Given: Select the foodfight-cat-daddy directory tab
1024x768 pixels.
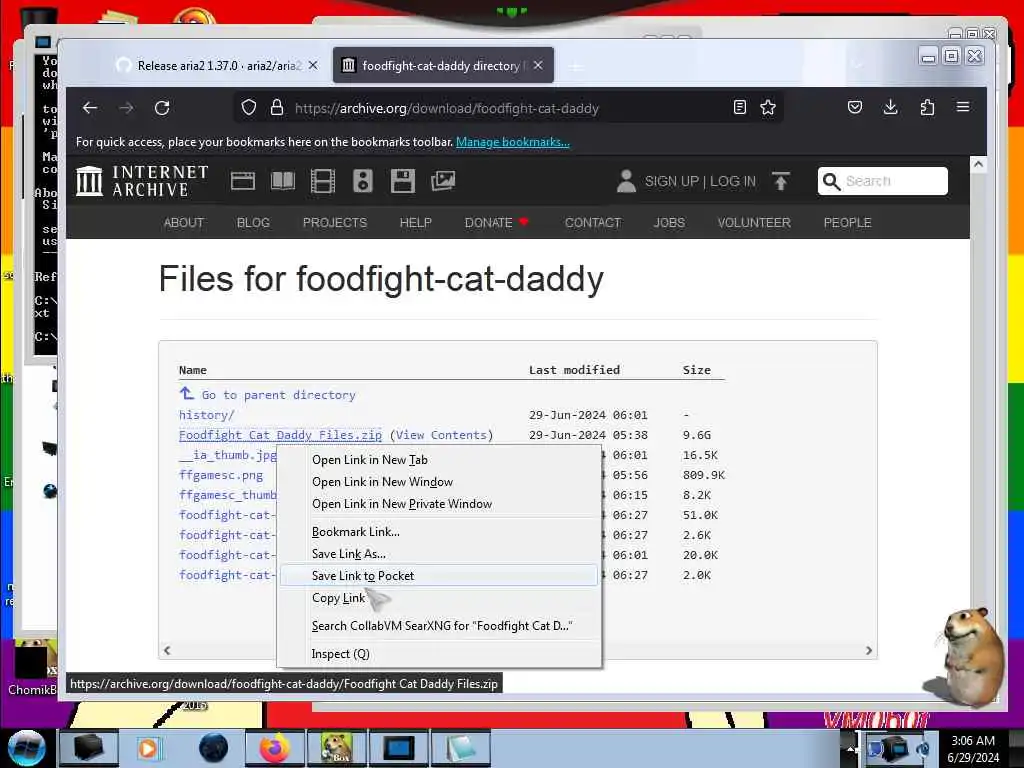Looking at the screenshot, I should point(443,65).
